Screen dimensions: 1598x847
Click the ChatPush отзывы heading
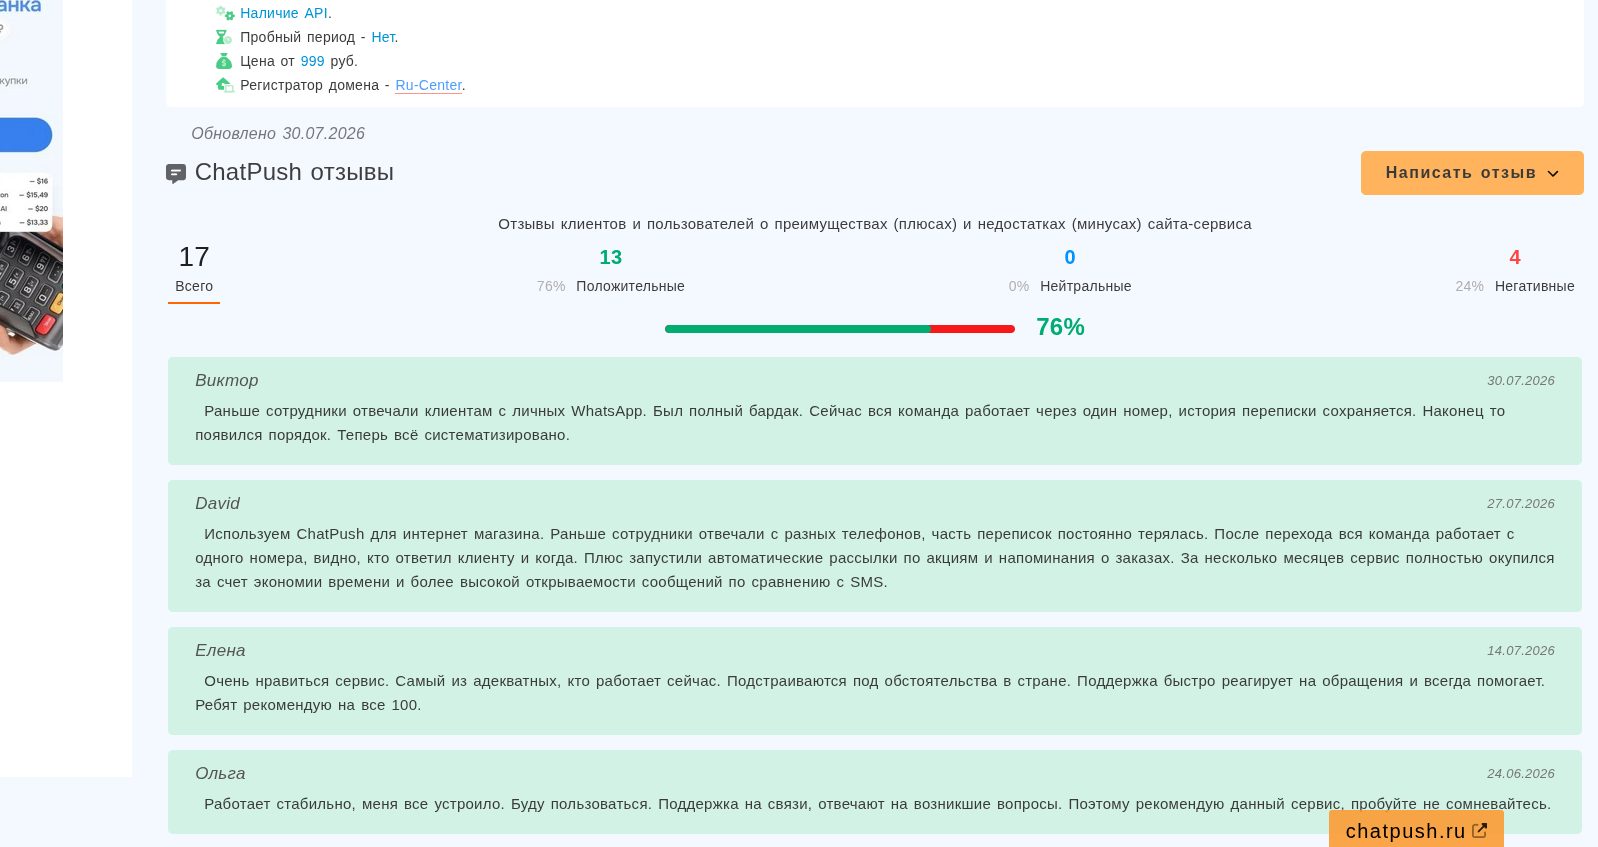click(294, 172)
